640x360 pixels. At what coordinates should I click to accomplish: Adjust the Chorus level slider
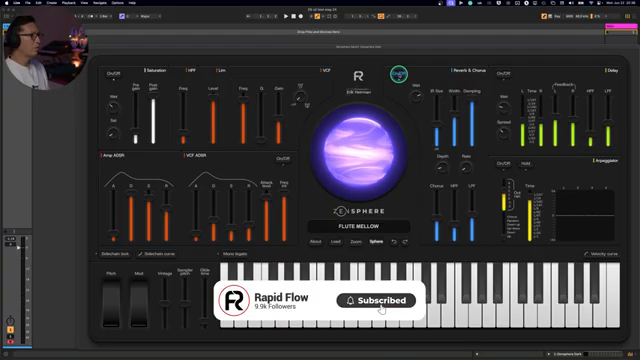coord(436,216)
